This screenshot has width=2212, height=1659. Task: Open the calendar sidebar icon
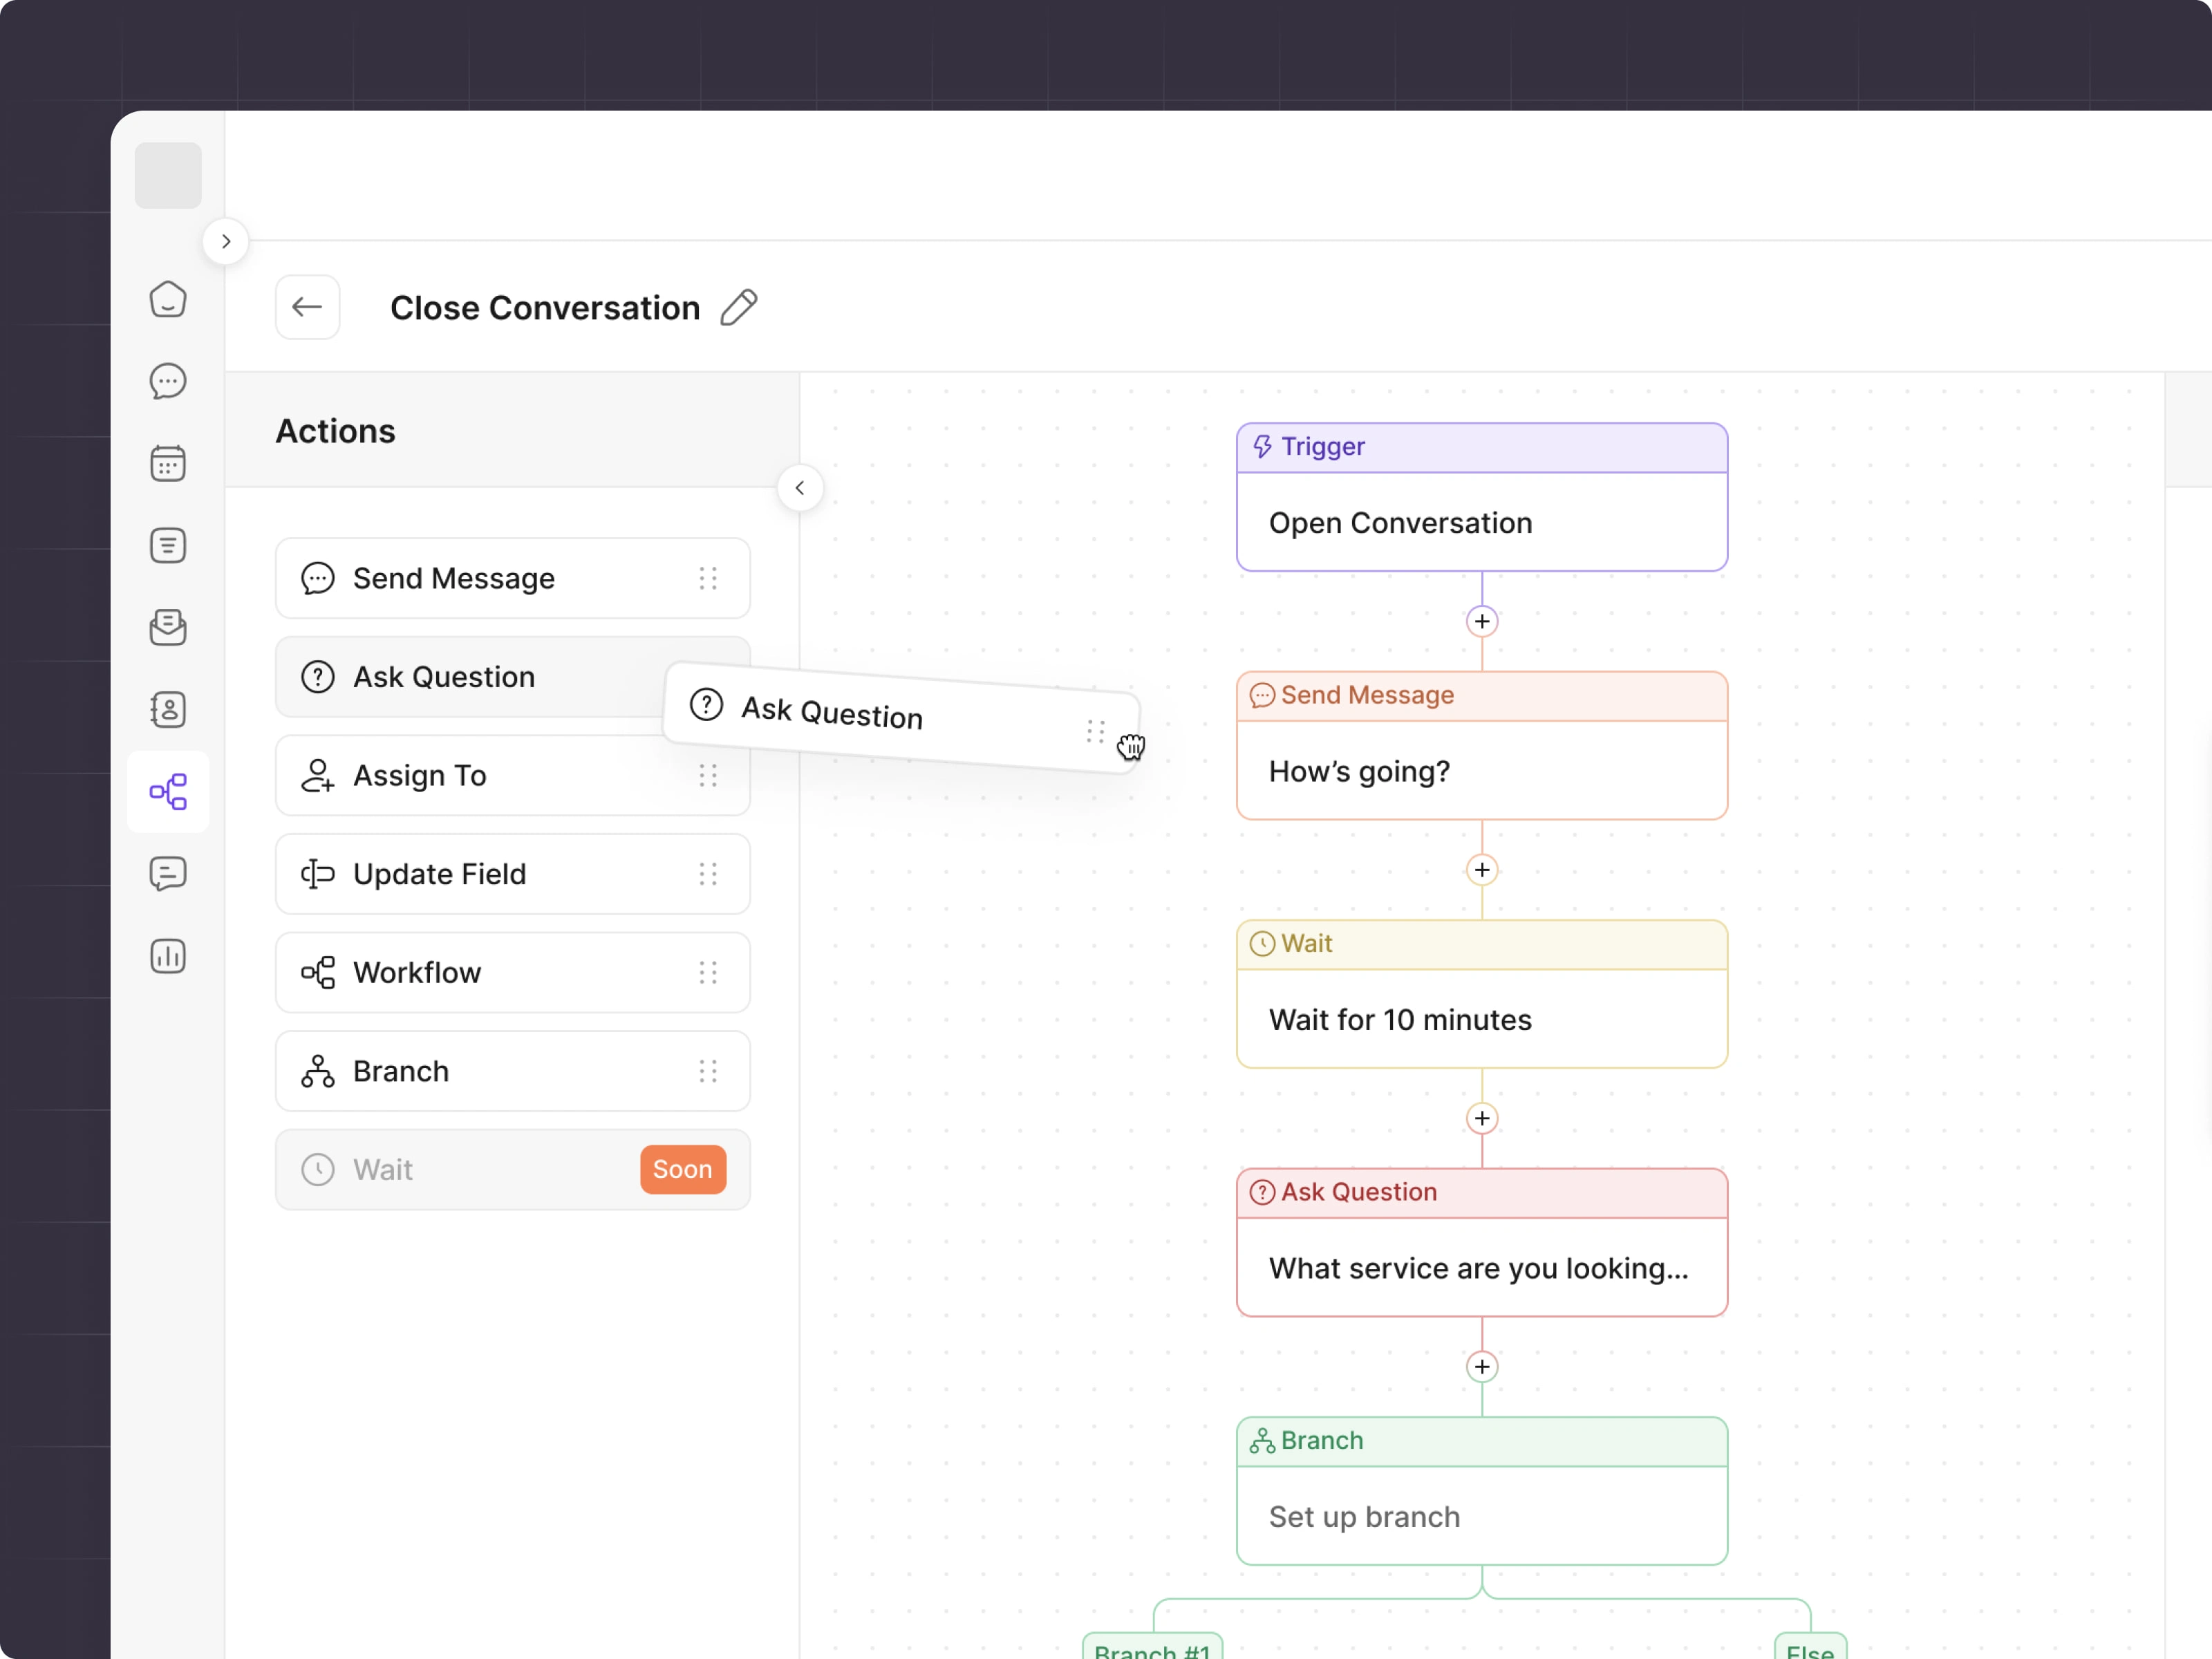tap(168, 463)
